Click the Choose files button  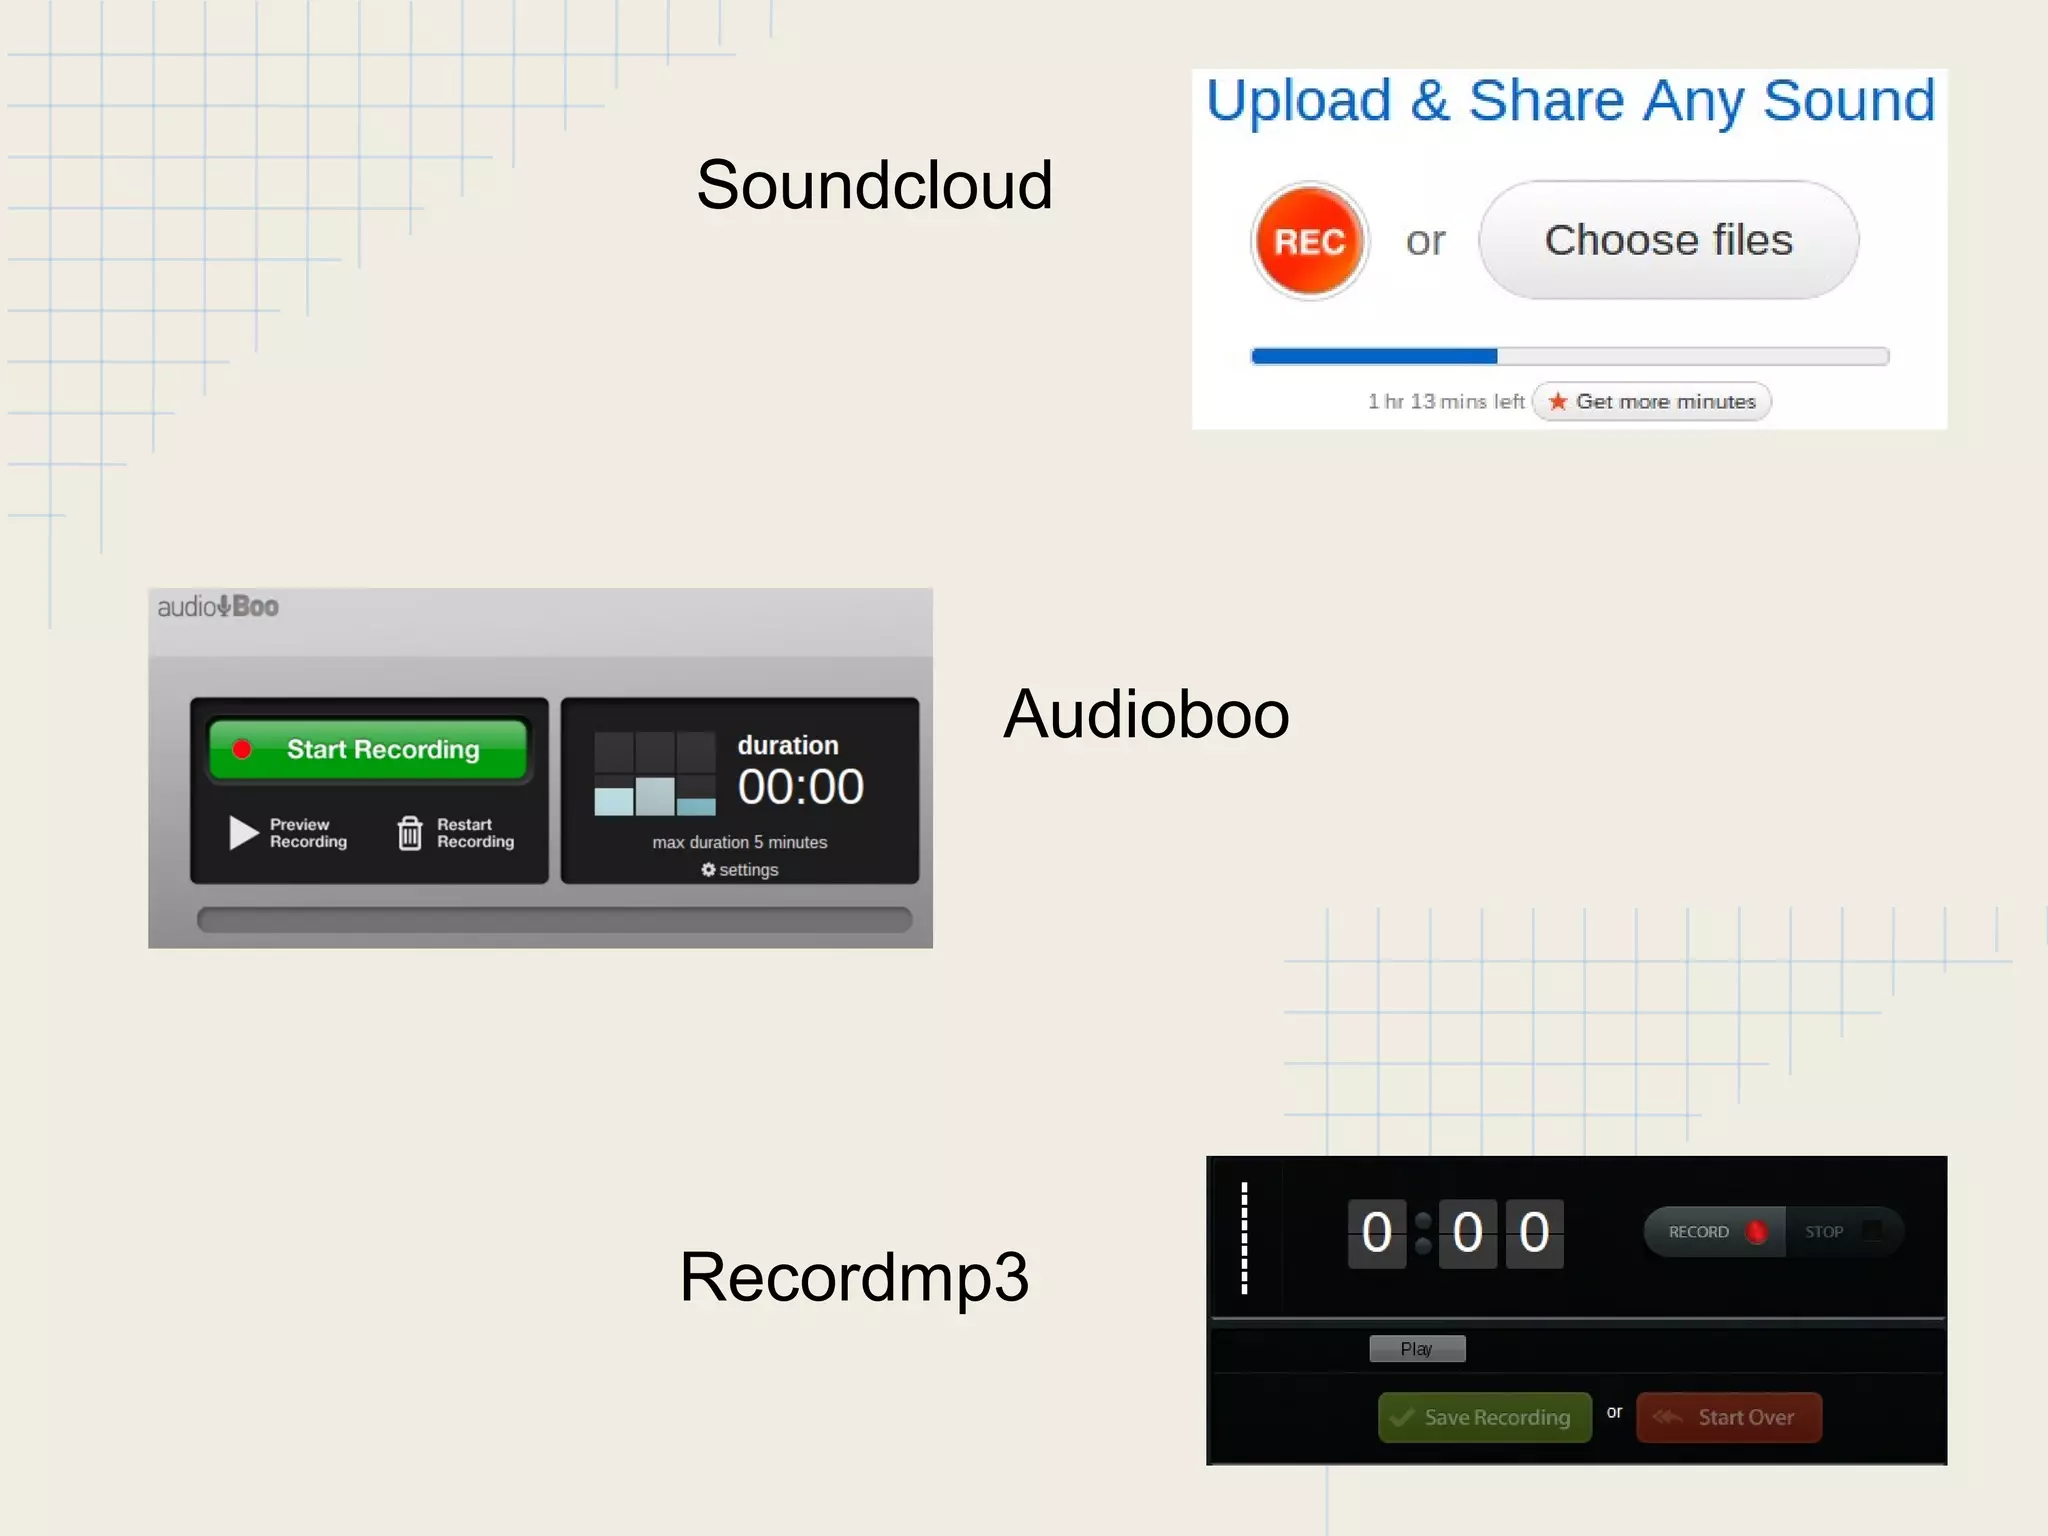pyautogui.click(x=1668, y=240)
